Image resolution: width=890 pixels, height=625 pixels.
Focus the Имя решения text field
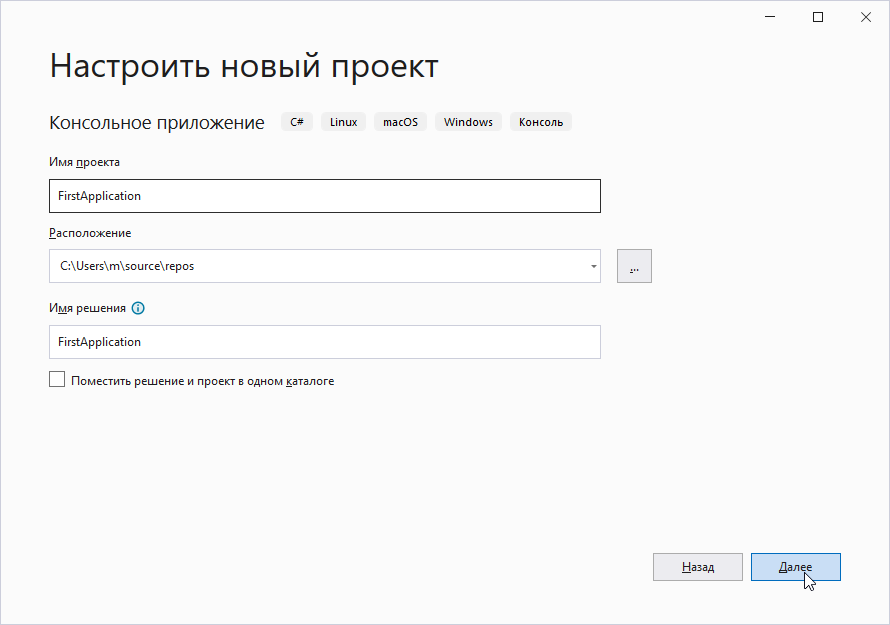[x=324, y=342]
